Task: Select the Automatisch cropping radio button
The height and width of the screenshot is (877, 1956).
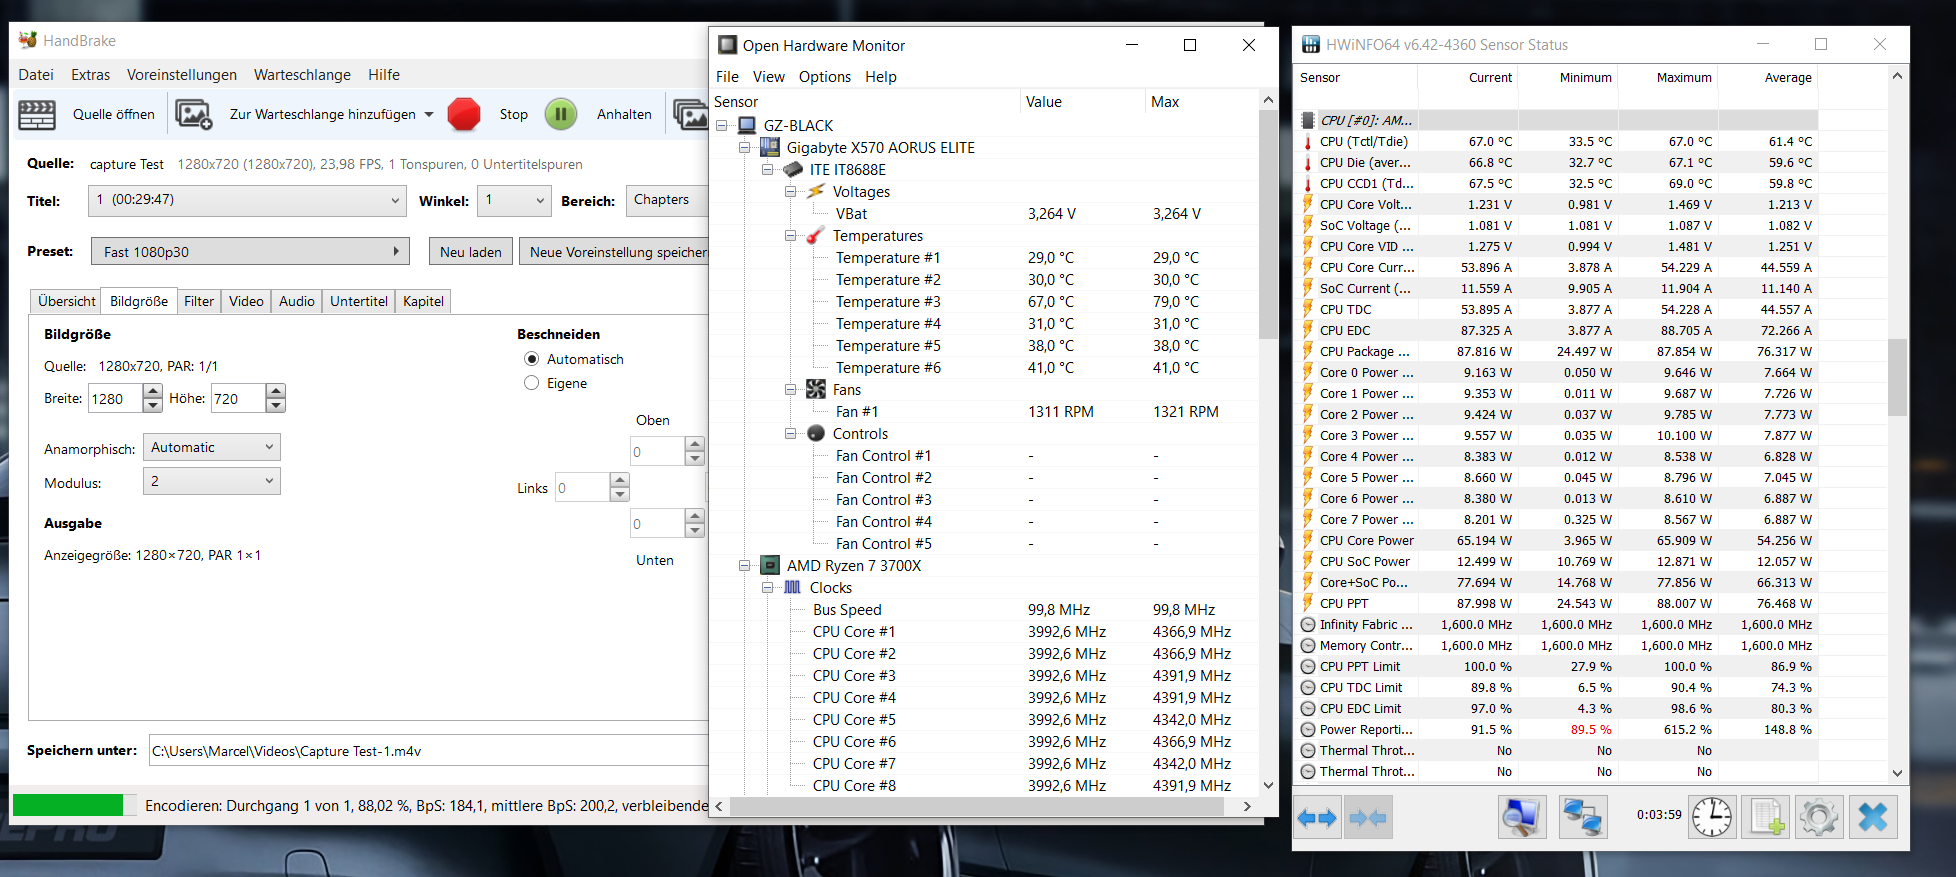Action: pyautogui.click(x=532, y=359)
